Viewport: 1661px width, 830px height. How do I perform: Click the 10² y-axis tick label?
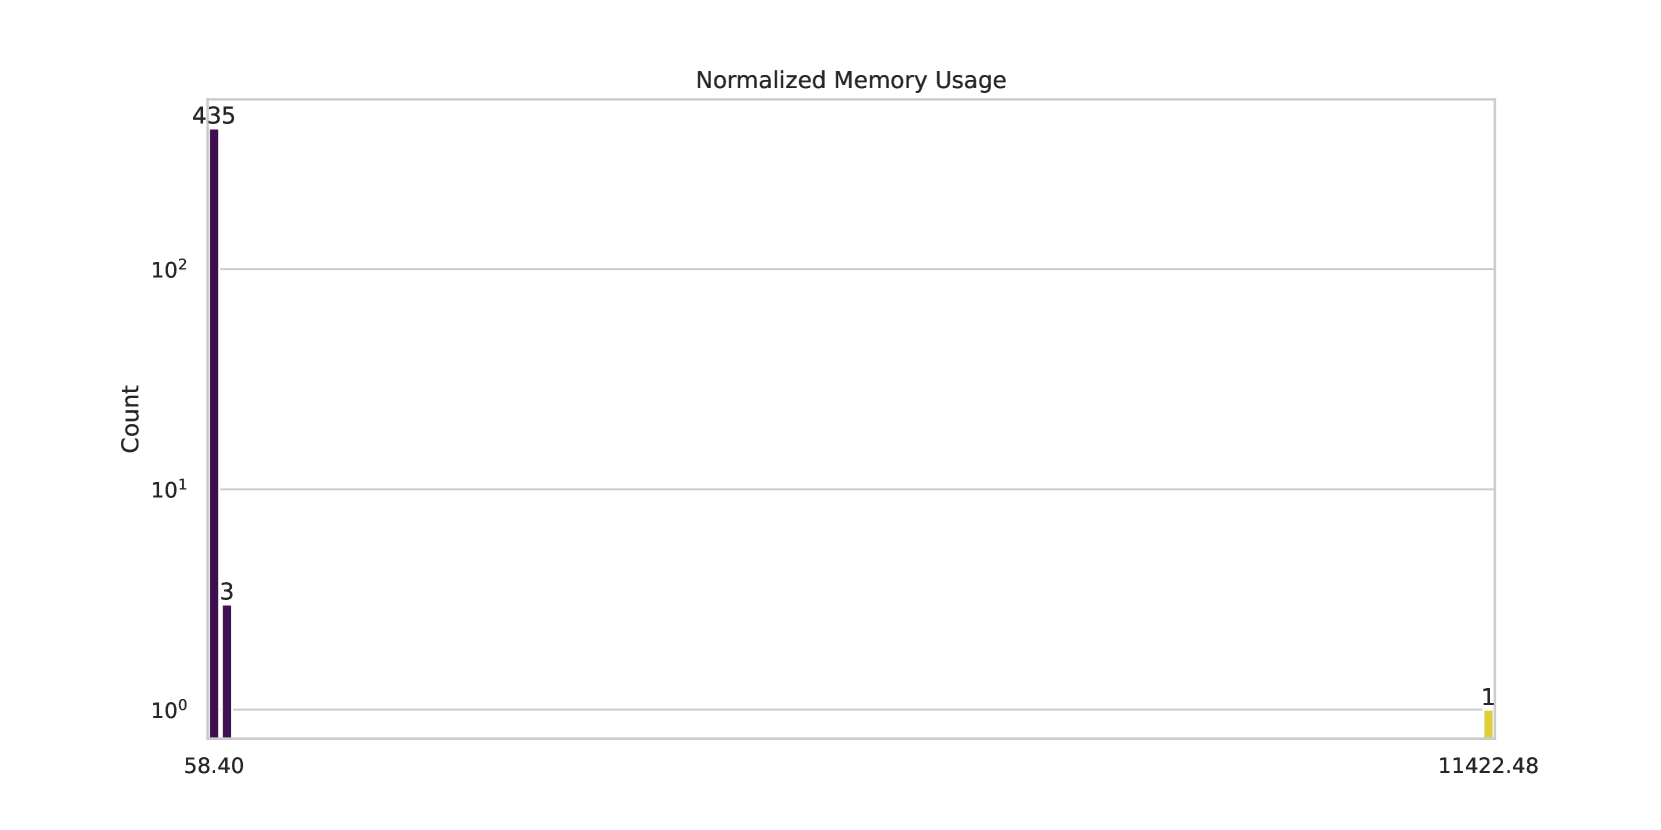pyautogui.click(x=169, y=270)
